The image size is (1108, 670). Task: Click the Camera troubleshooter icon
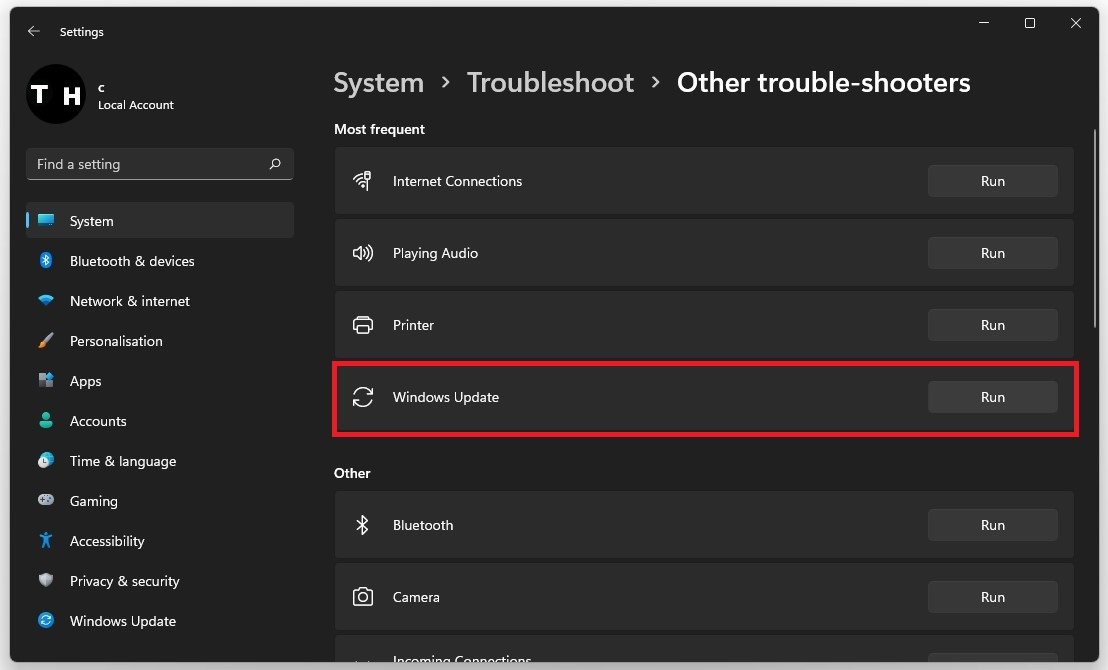tap(363, 597)
